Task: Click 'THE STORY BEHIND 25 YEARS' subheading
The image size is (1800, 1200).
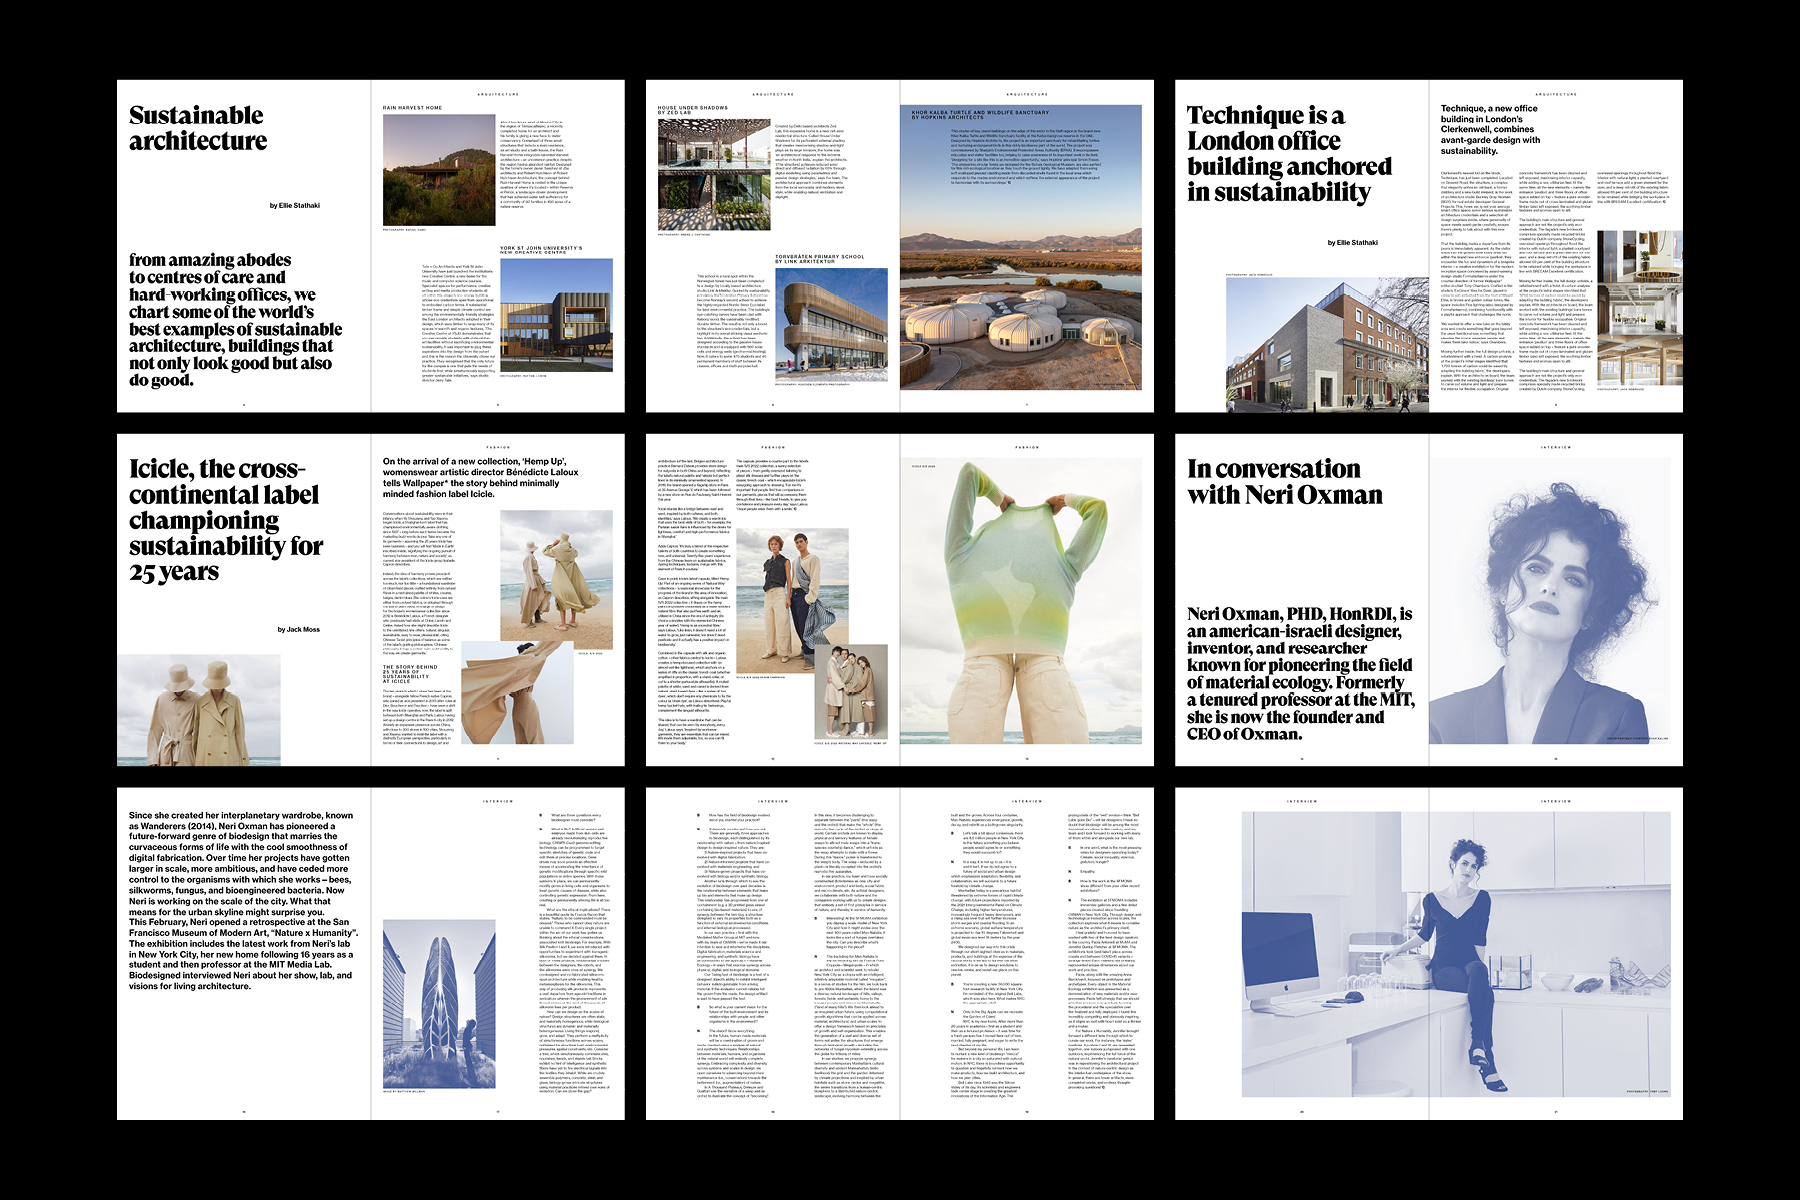Action: (410, 674)
